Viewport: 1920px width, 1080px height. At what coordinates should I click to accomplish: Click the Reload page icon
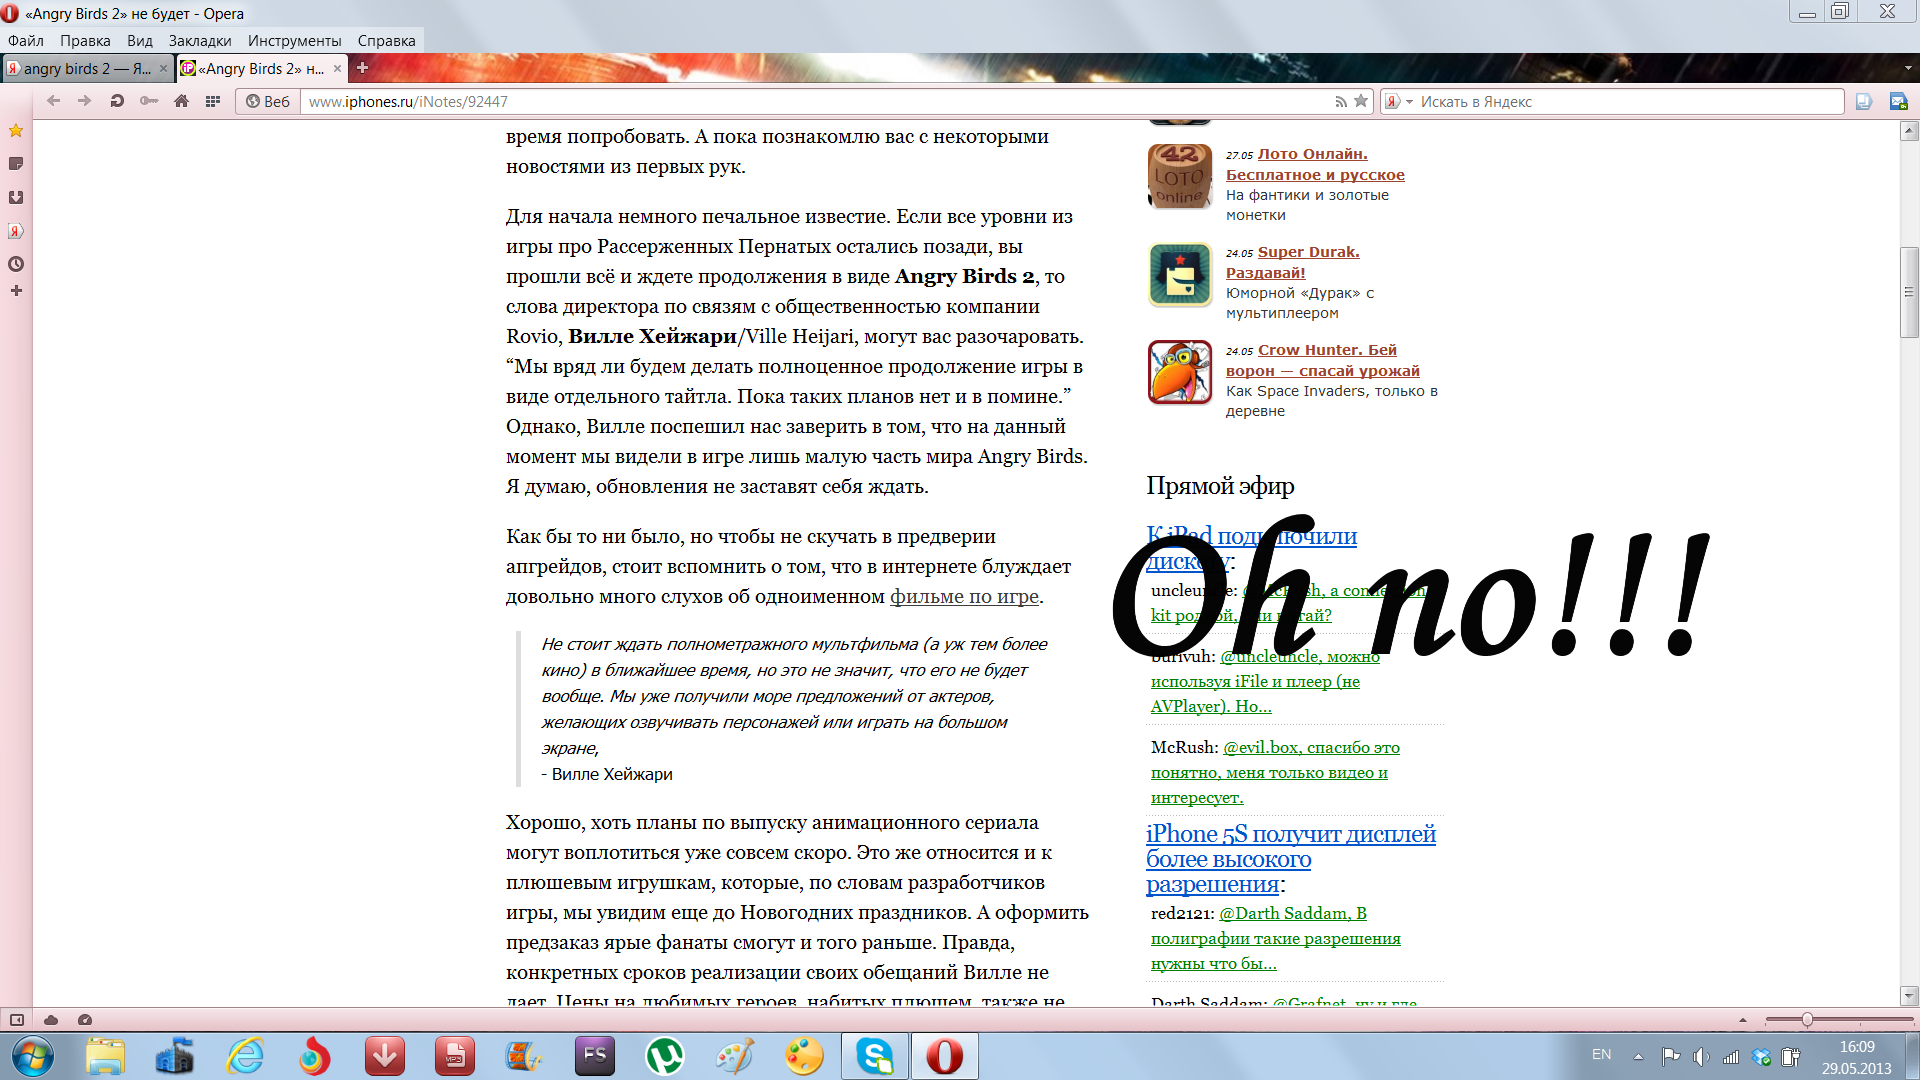click(117, 101)
